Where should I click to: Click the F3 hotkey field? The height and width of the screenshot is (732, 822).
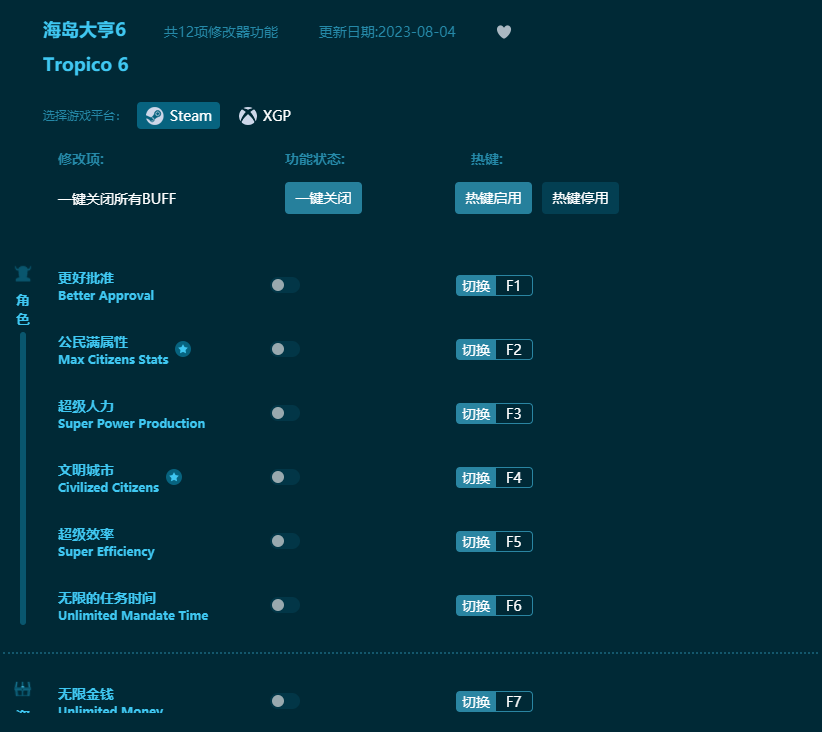514,414
